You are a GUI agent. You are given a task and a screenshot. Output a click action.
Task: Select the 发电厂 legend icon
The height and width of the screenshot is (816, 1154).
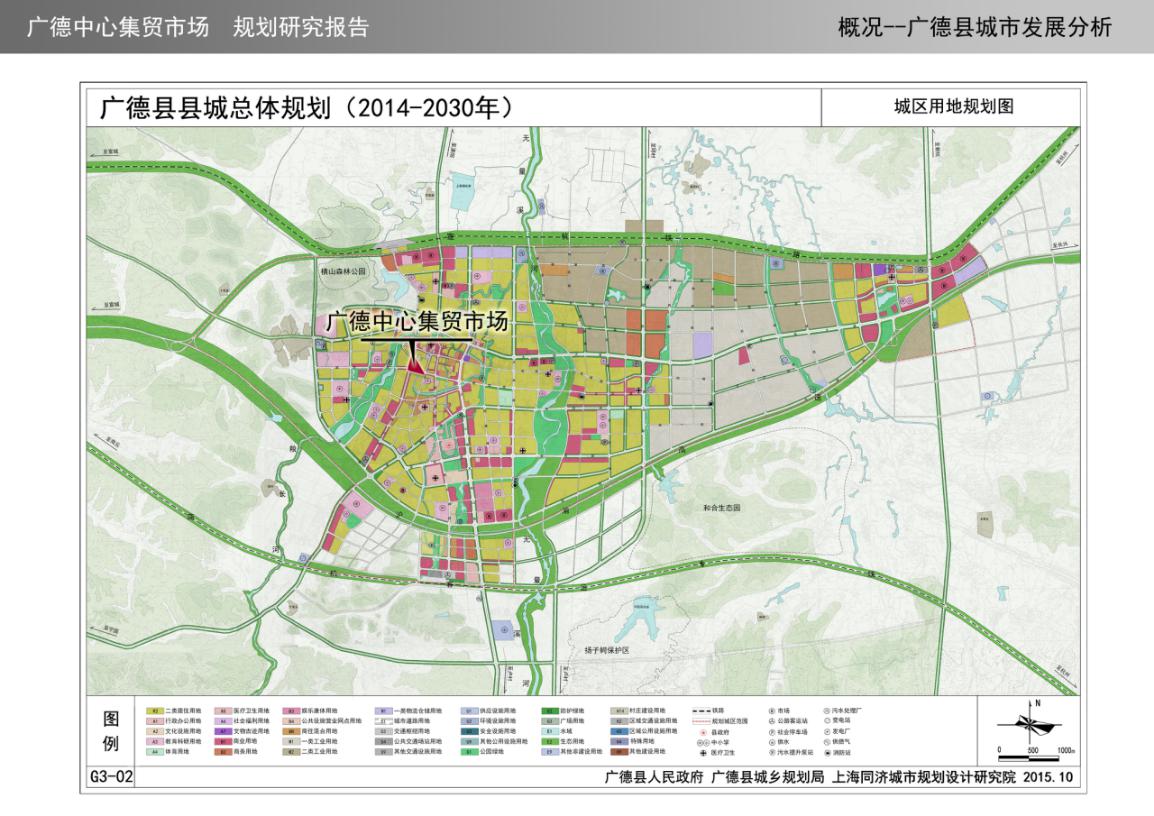[x=826, y=731]
